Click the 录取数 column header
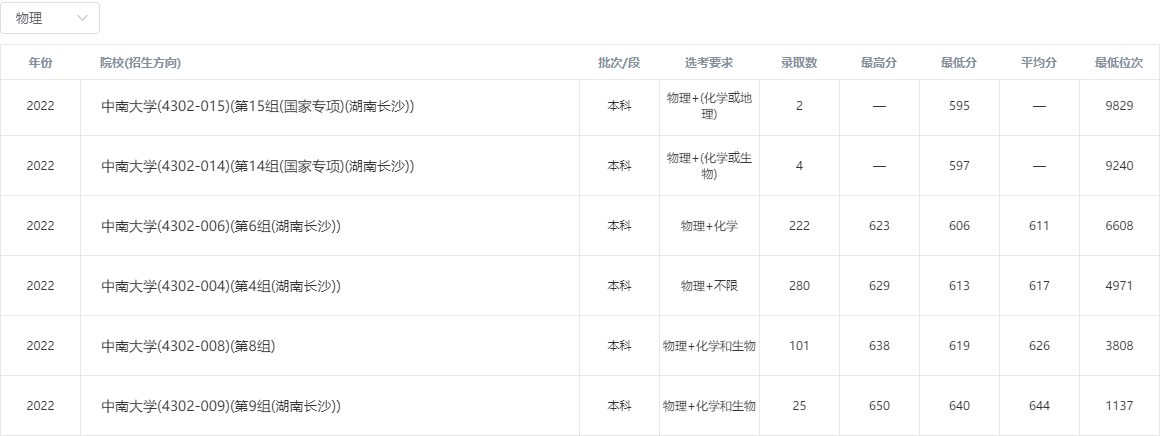 799,63
